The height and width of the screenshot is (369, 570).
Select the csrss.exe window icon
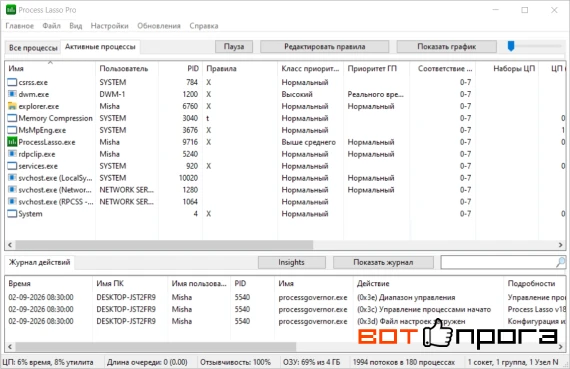click(12, 82)
